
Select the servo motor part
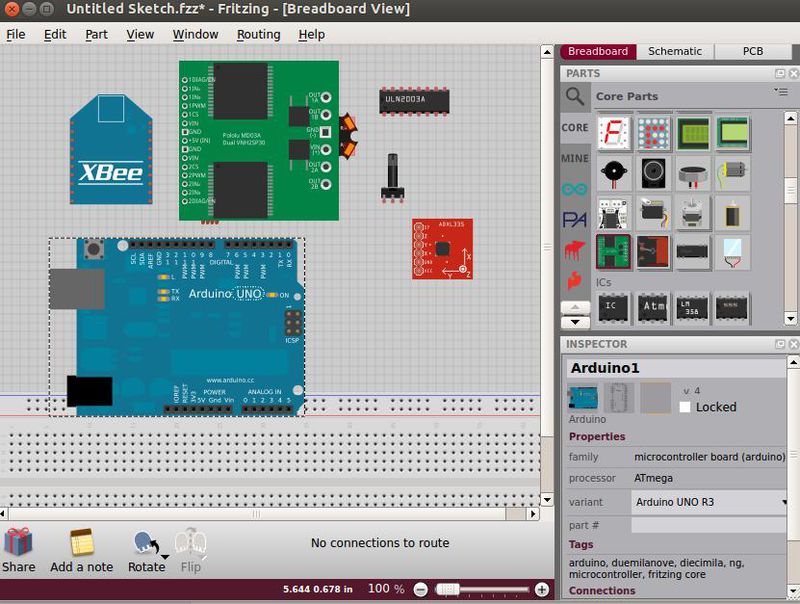653,214
